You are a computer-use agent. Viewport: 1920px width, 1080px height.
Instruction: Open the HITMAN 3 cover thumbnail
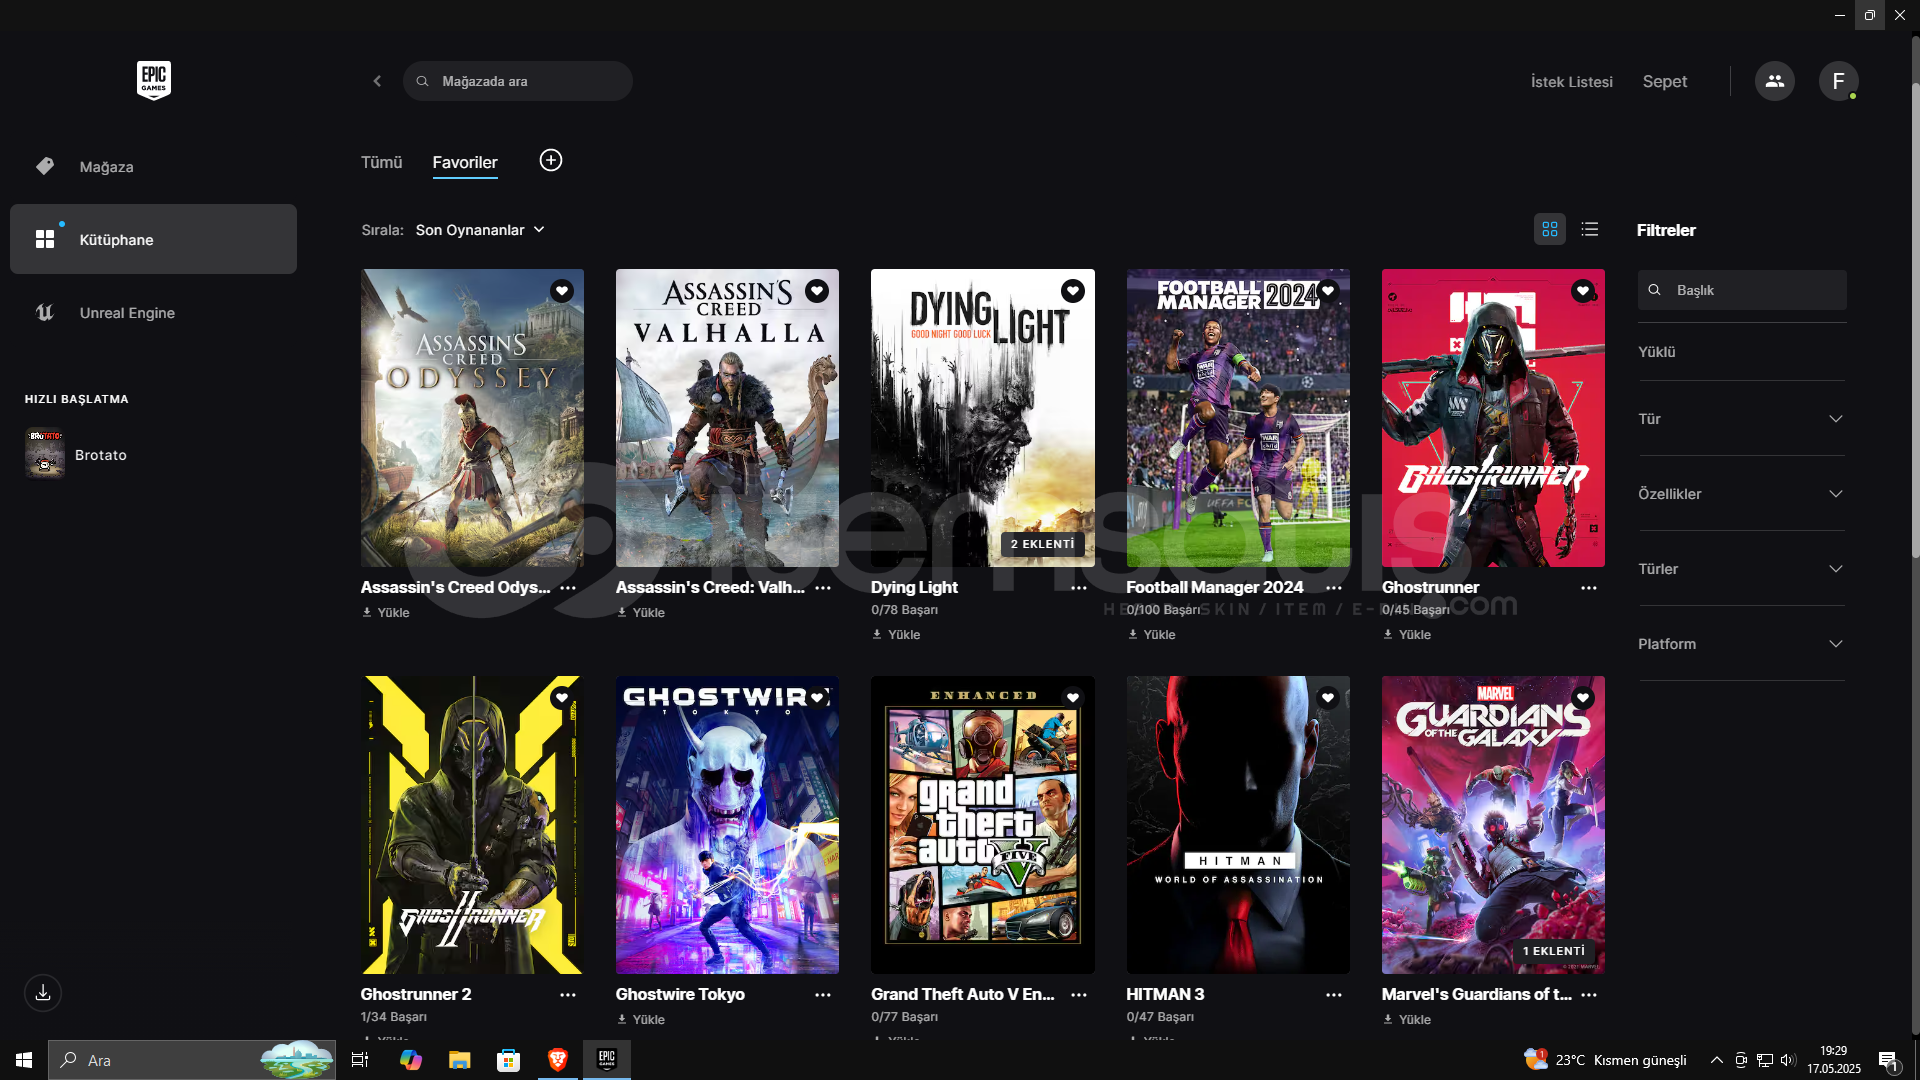pos(1238,825)
